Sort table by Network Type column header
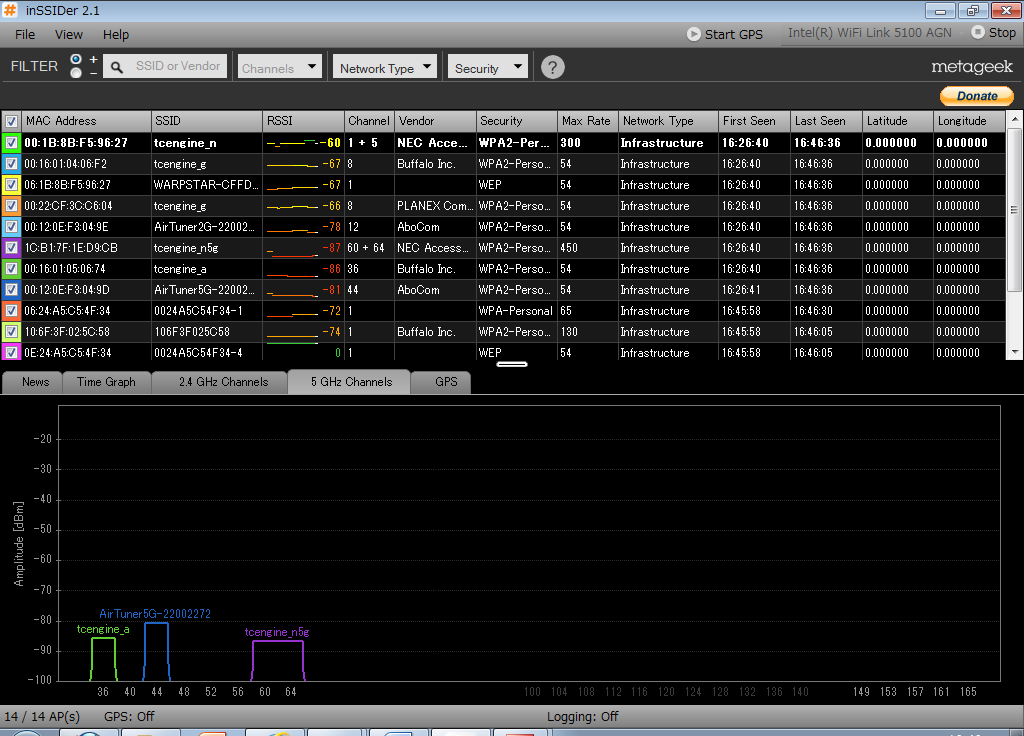The height and width of the screenshot is (736, 1024). pos(668,121)
